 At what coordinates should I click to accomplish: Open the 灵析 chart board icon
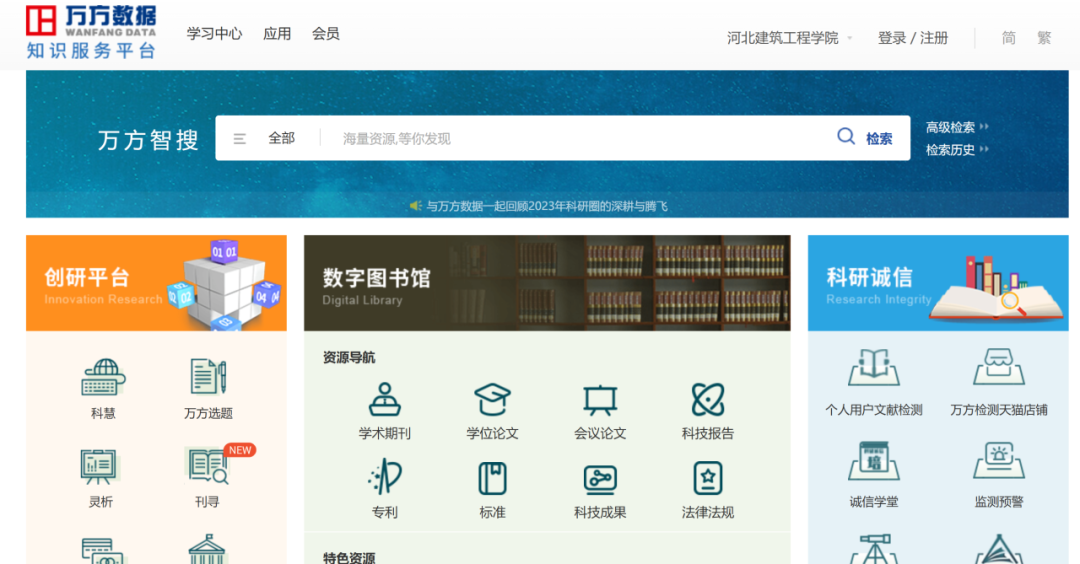pyautogui.click(x=101, y=466)
